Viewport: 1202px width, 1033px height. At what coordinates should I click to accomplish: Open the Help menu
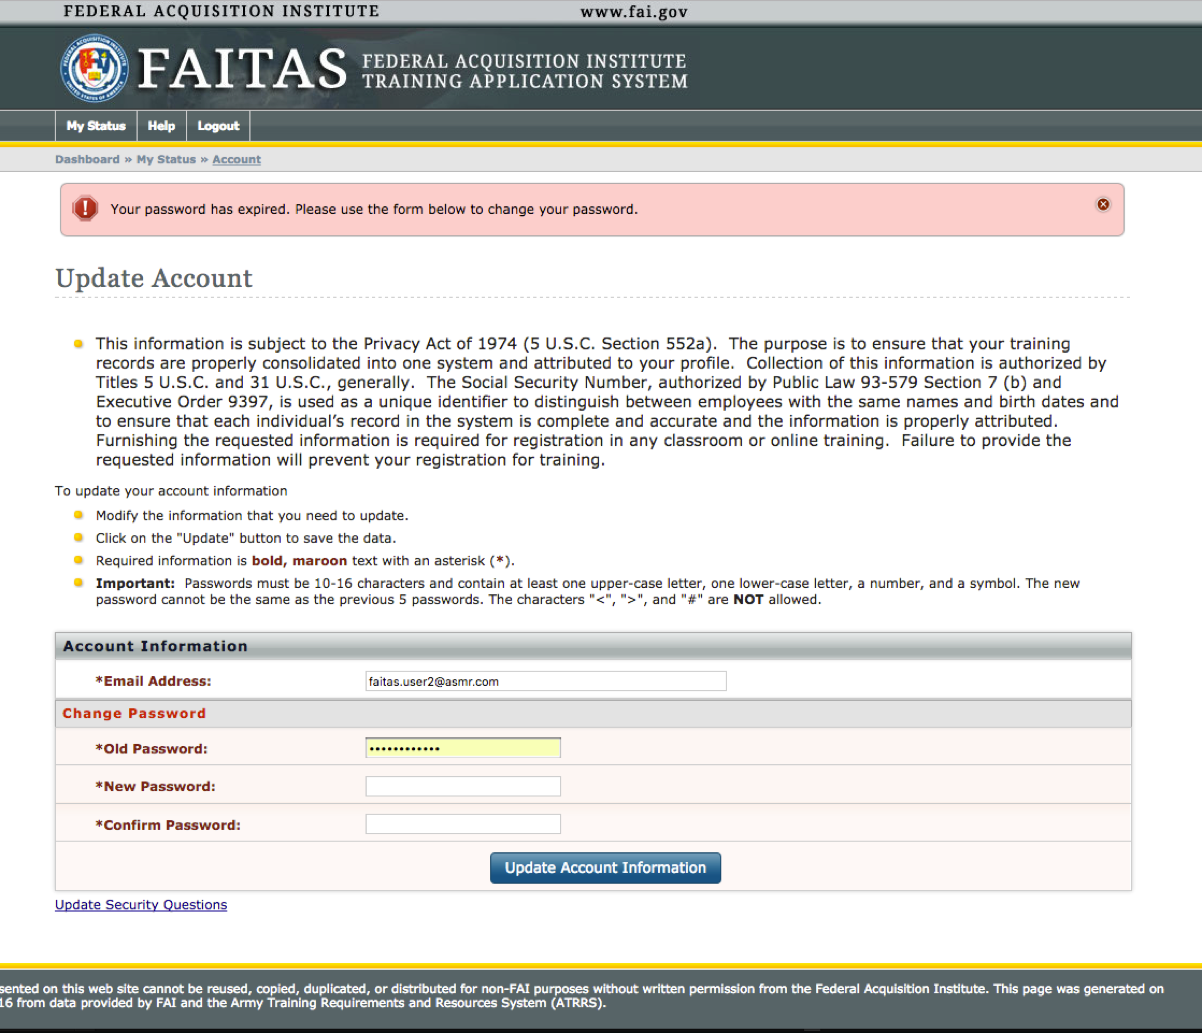pos(161,126)
